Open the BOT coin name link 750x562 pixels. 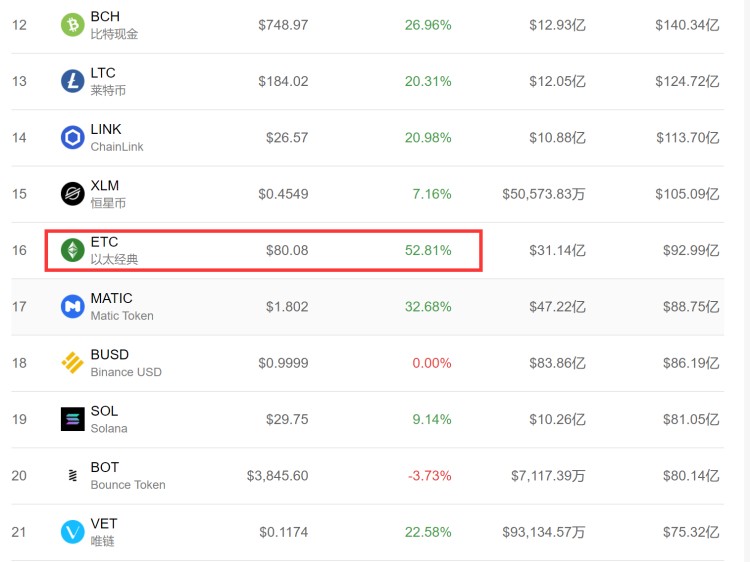(x=105, y=467)
